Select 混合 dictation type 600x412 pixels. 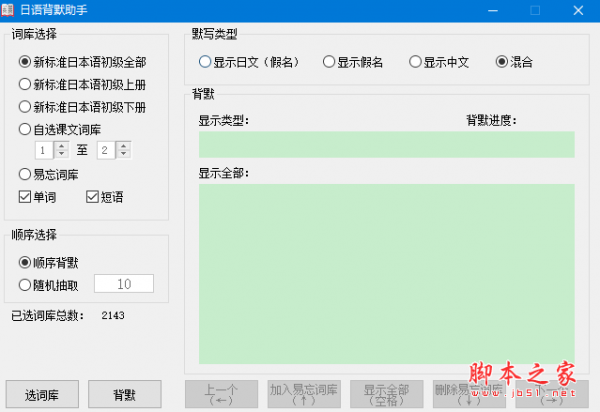click(x=514, y=62)
